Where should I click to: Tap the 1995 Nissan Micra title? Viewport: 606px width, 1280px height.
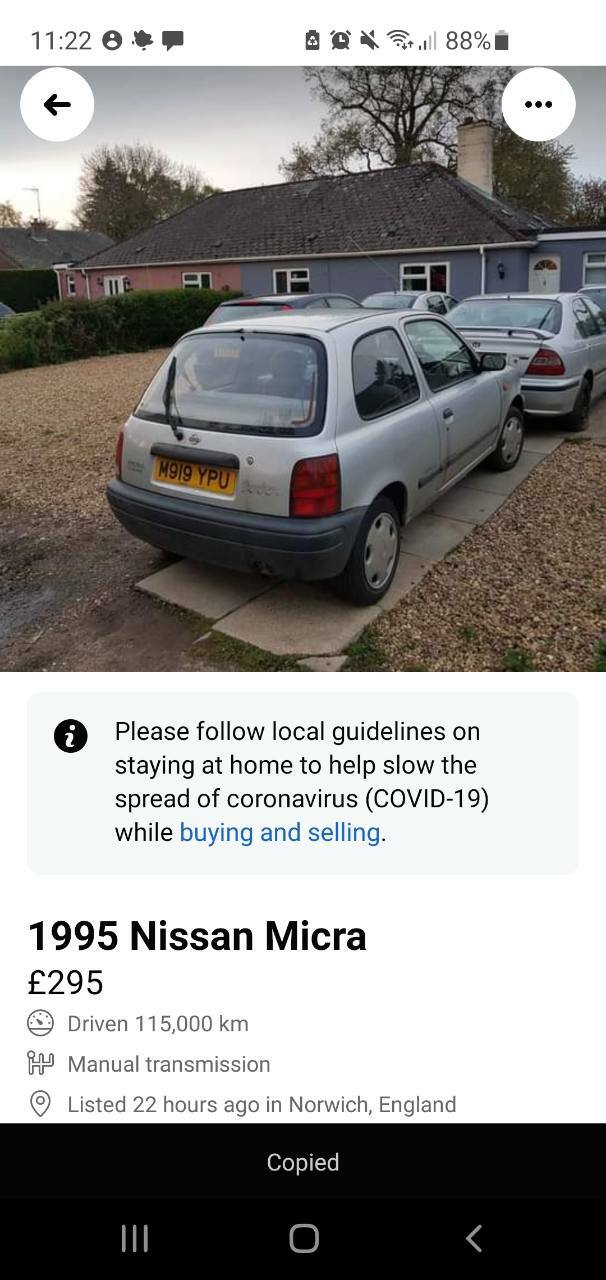pyautogui.click(x=197, y=936)
